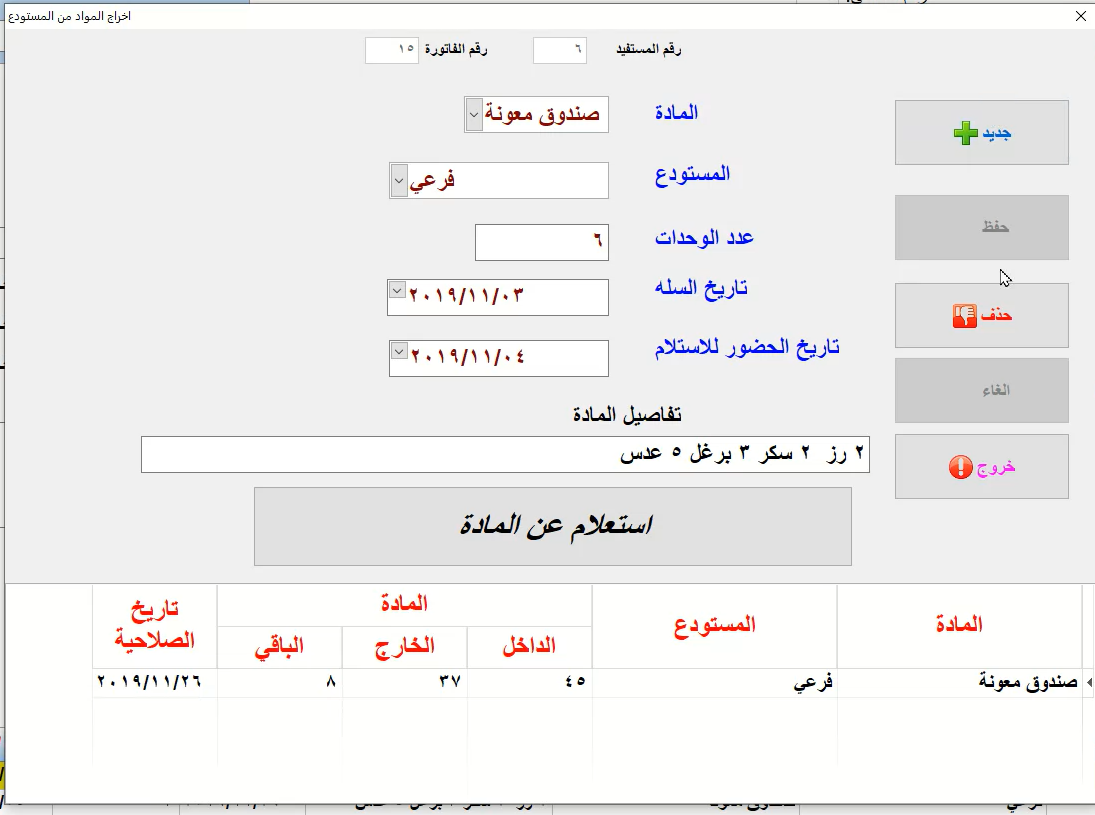Click inside the رقم المستفيد field
This screenshot has height=815, width=1095.
[x=559, y=50]
